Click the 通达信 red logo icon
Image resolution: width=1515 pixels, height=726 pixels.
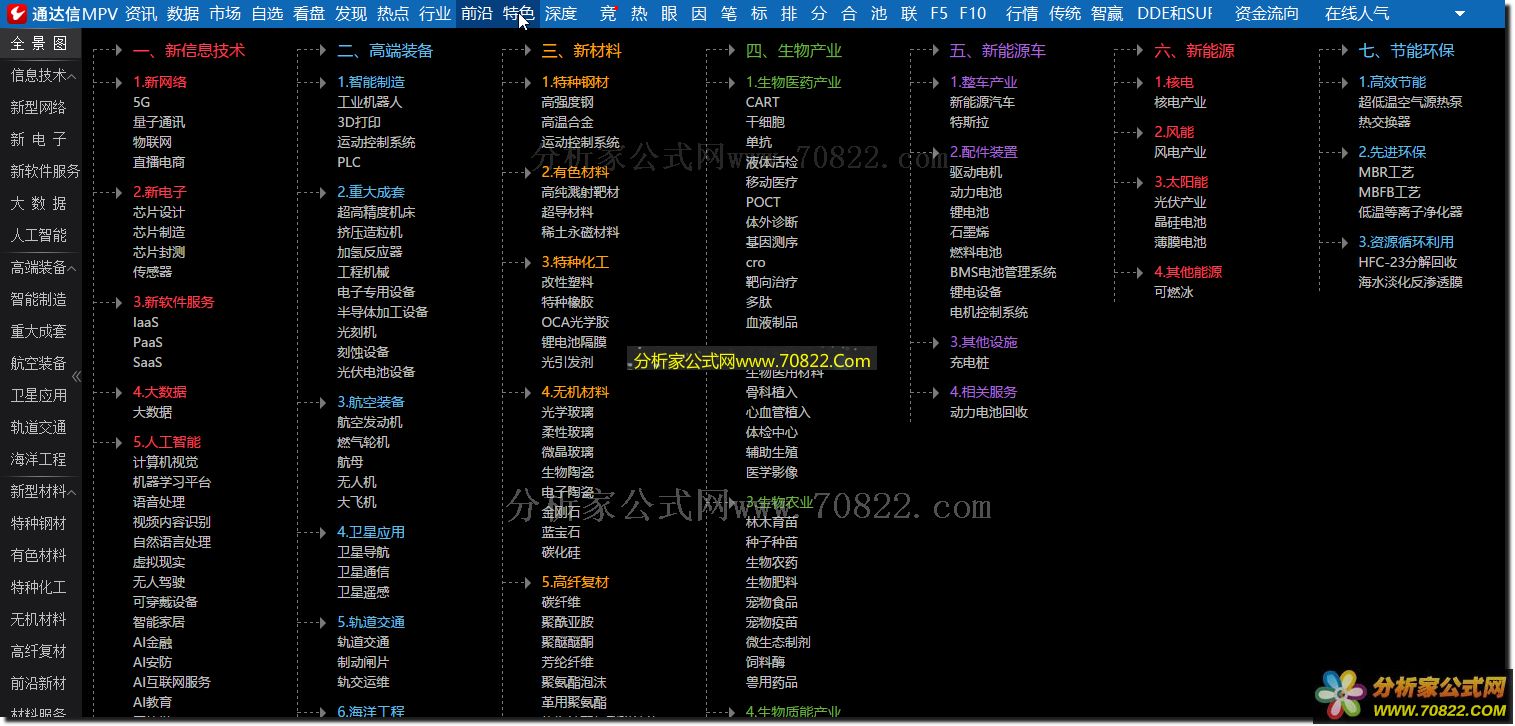click(x=15, y=13)
